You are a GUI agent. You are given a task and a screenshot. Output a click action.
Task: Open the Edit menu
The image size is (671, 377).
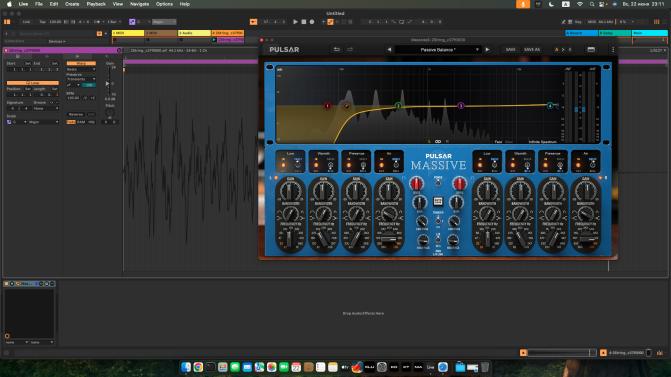(53, 4)
